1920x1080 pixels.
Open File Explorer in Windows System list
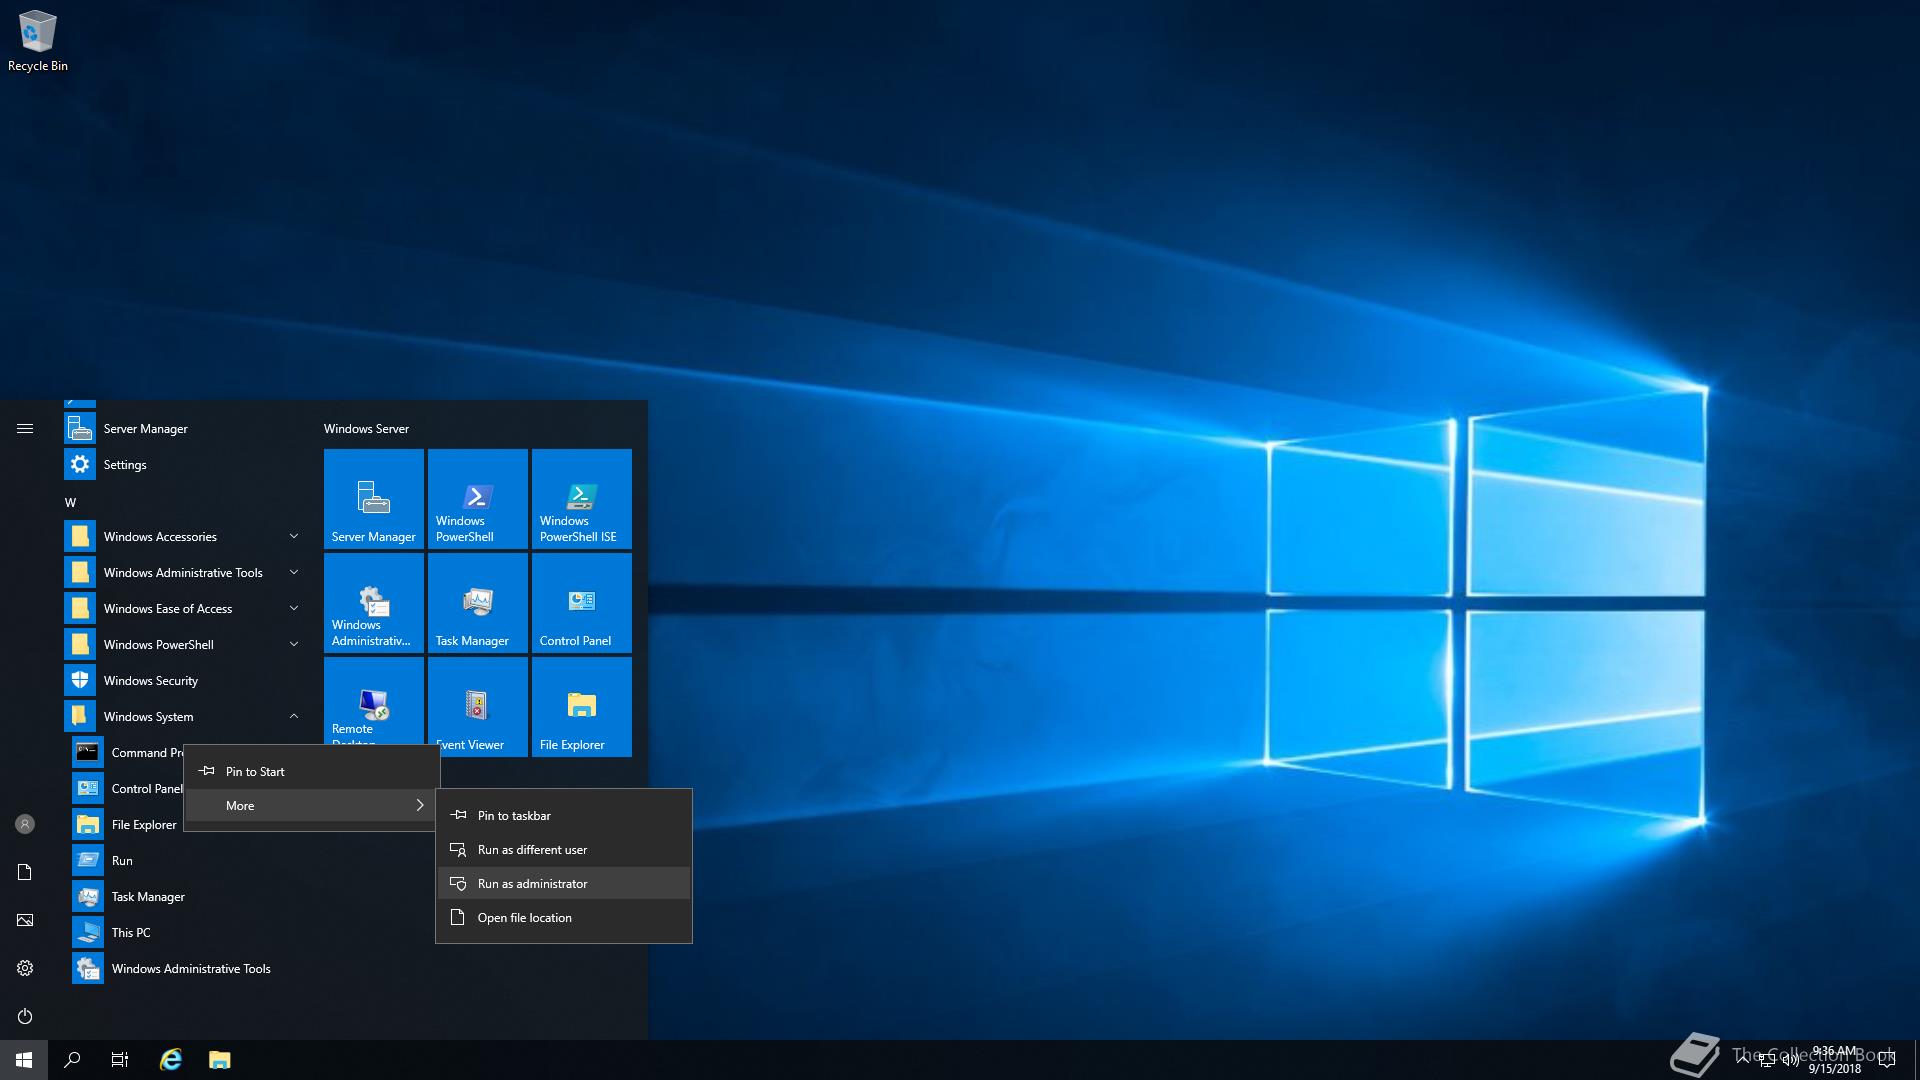point(127,824)
